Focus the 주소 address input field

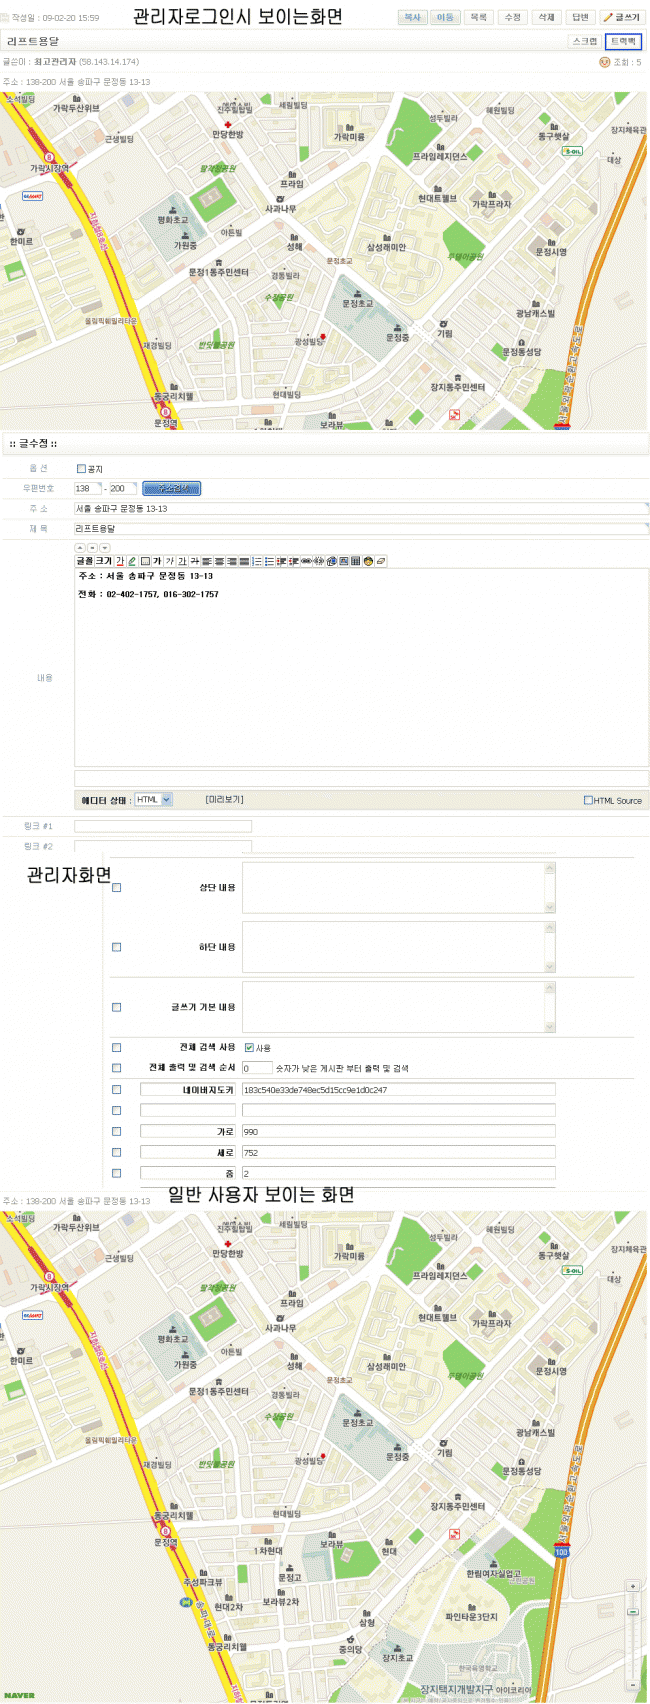361,508
